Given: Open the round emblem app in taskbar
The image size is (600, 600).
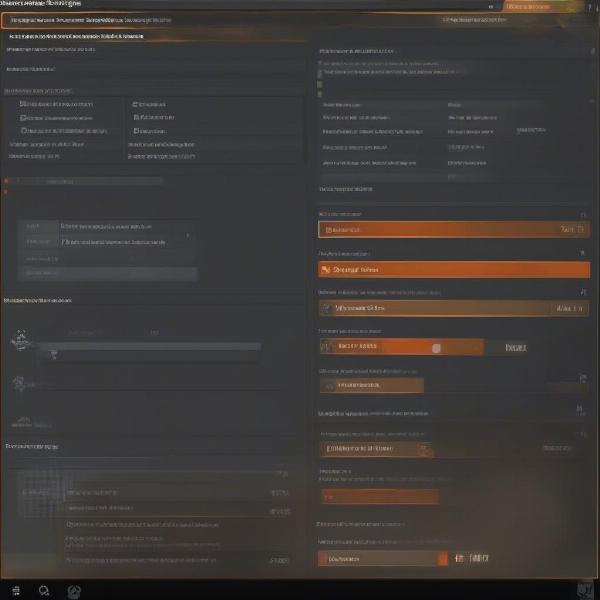Looking at the screenshot, I should 74,591.
